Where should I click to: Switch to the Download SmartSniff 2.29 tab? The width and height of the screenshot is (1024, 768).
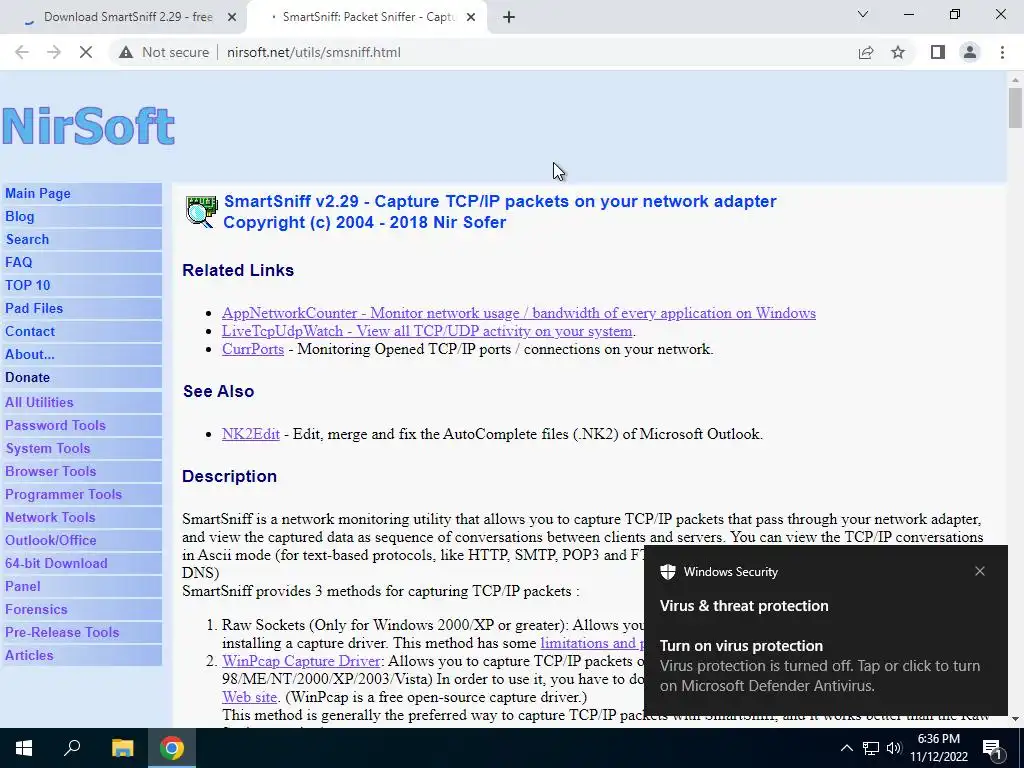pyautogui.click(x=128, y=17)
